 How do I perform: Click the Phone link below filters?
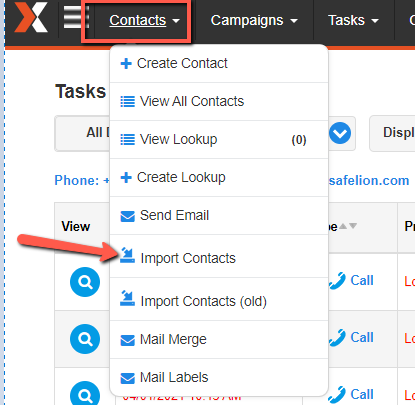82,180
